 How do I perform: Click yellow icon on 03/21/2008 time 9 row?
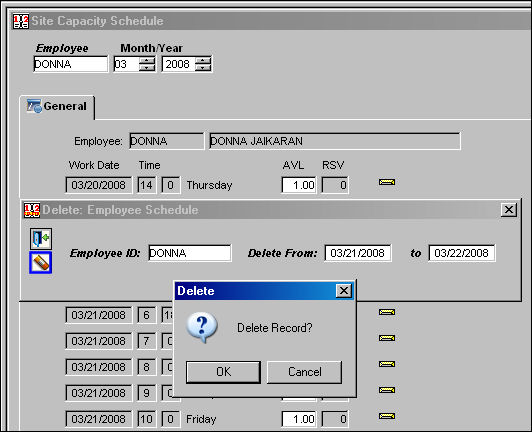click(387, 390)
